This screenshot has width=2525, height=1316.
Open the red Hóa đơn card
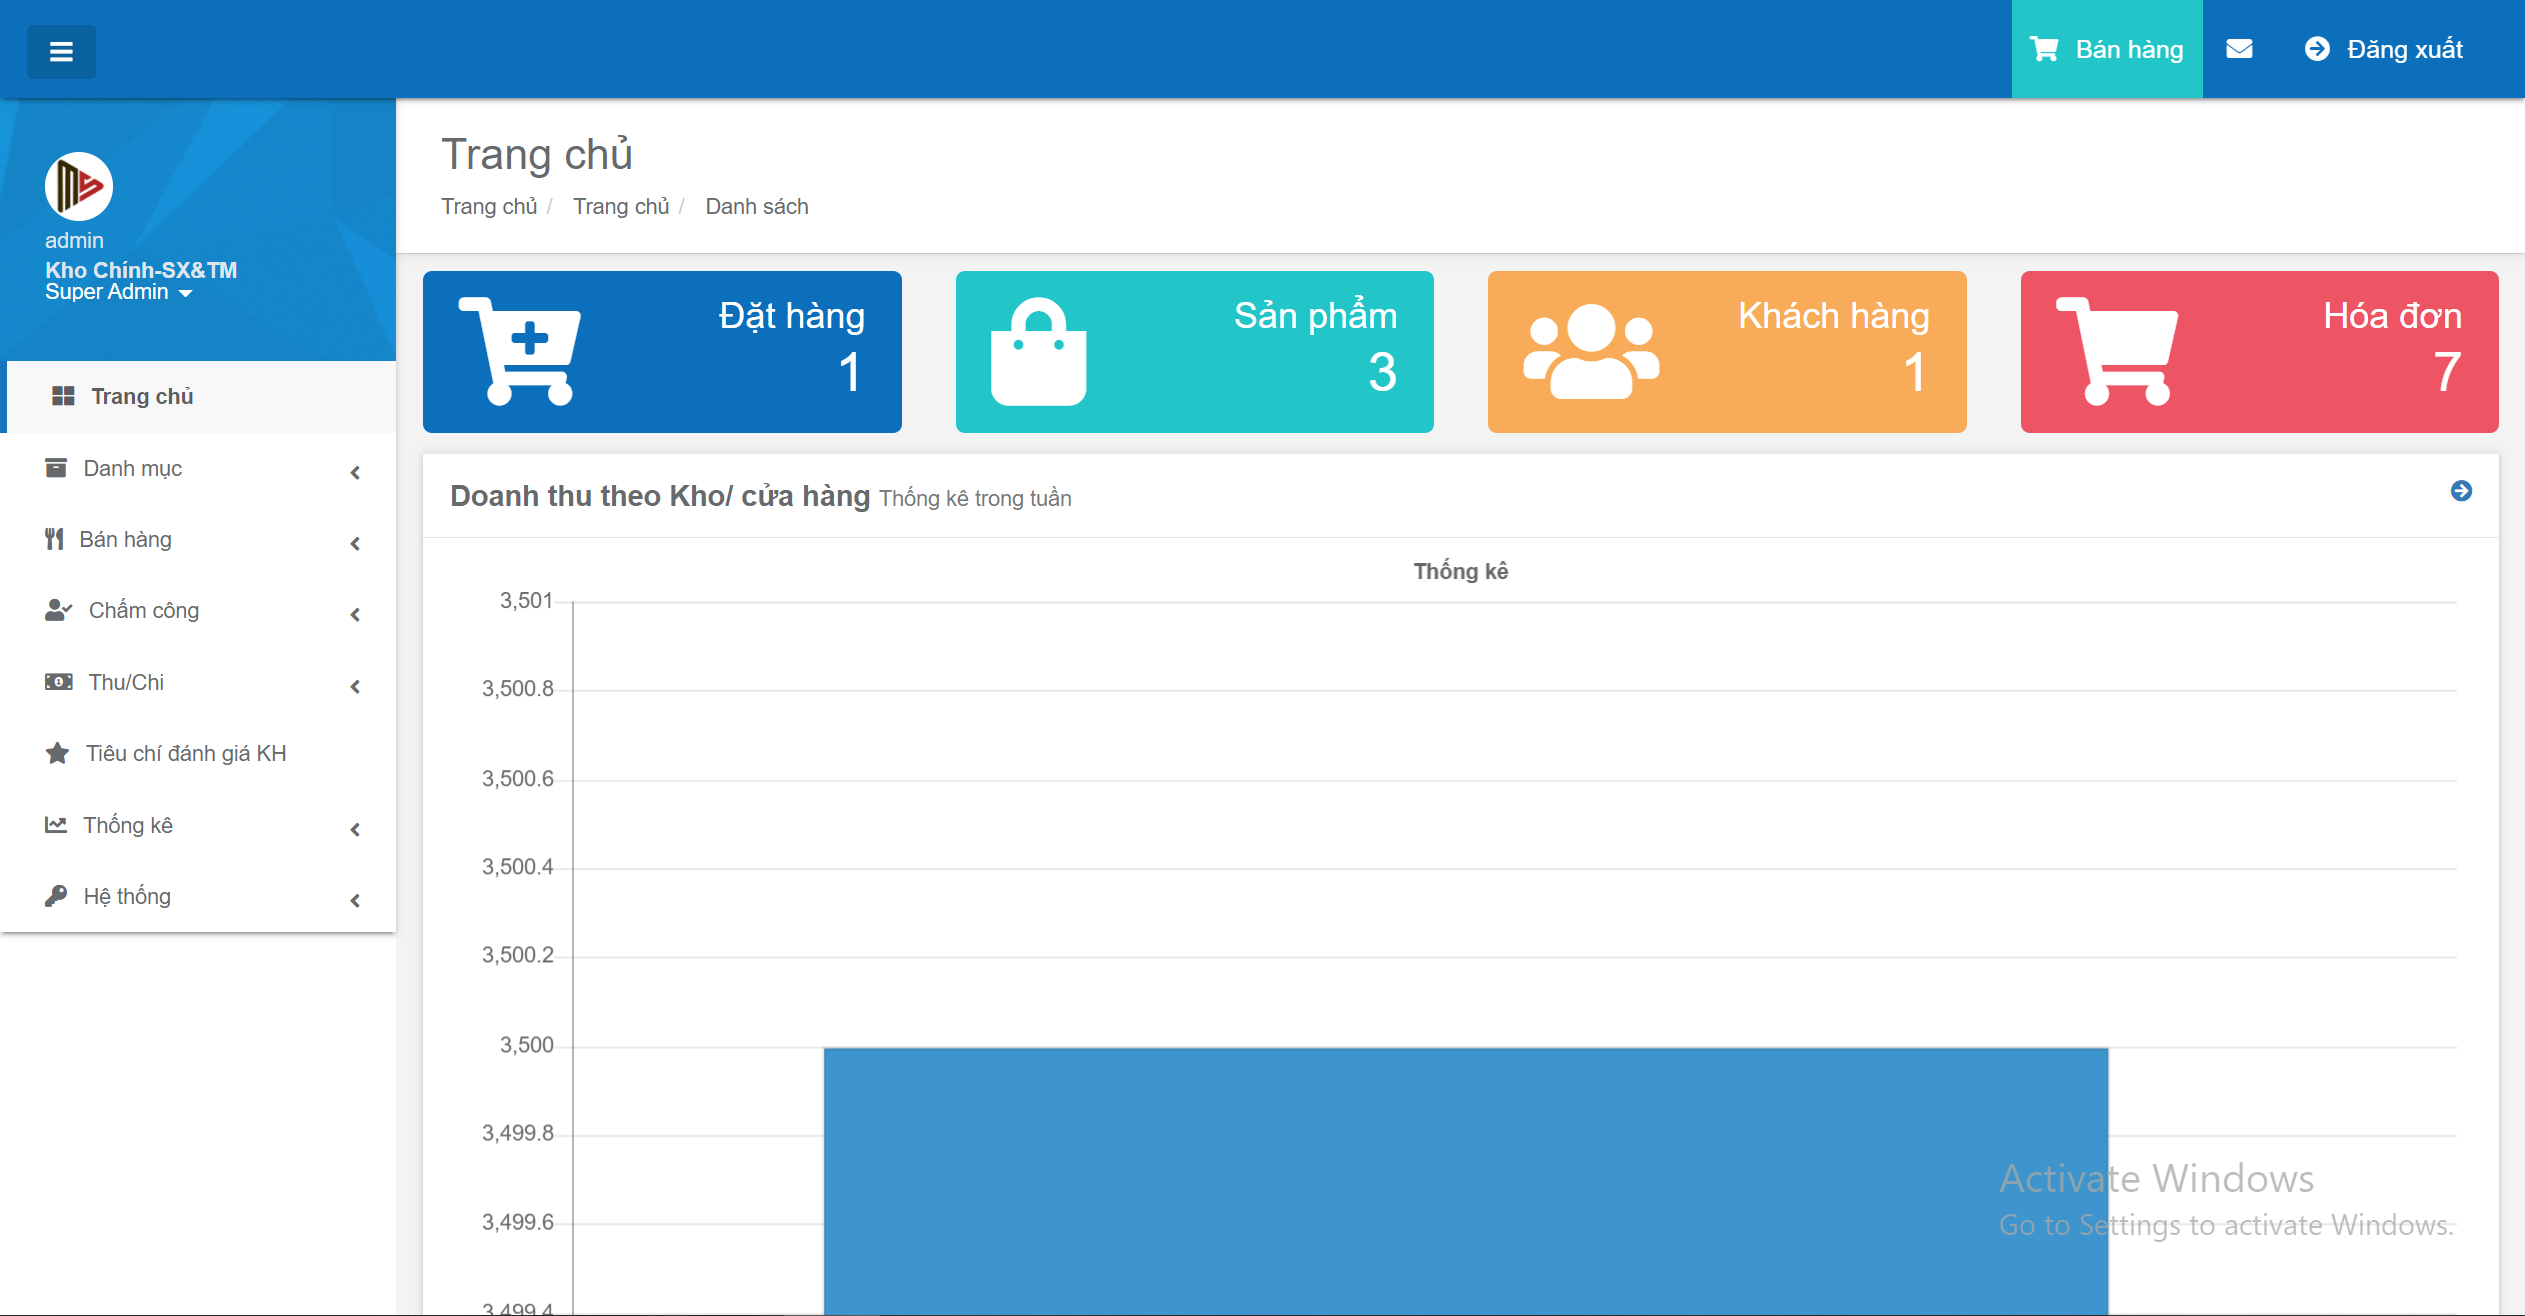[2259, 351]
